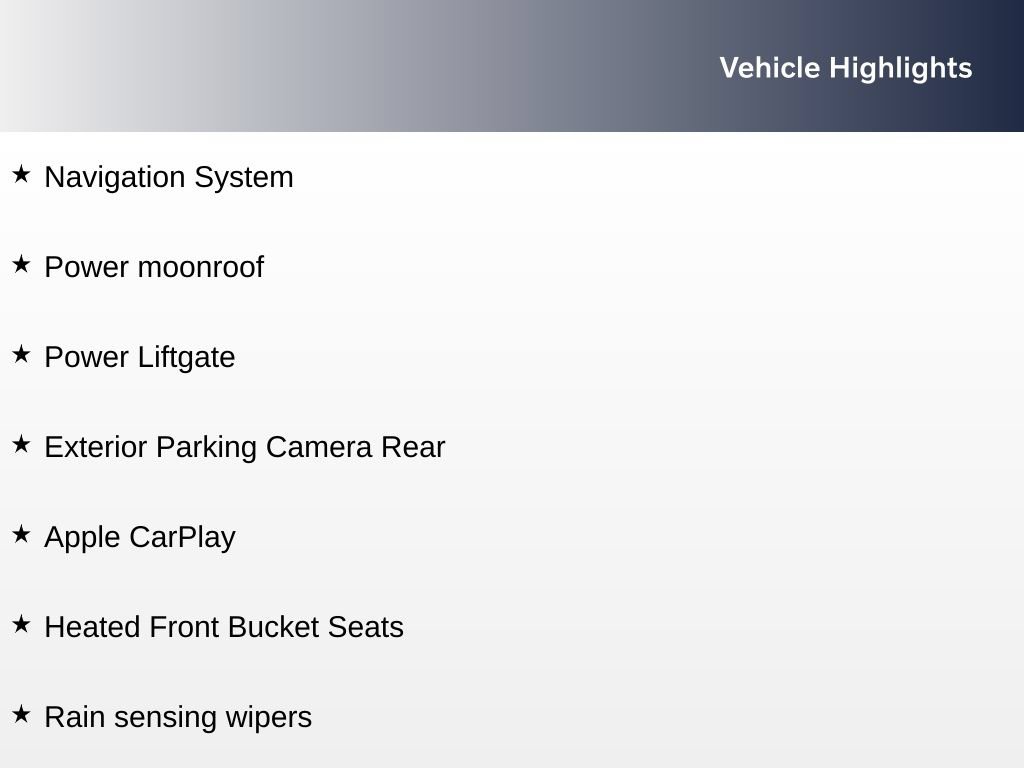The height and width of the screenshot is (768, 1024).
Task: Click the Exterior Parking Camera Rear text
Action: point(245,448)
